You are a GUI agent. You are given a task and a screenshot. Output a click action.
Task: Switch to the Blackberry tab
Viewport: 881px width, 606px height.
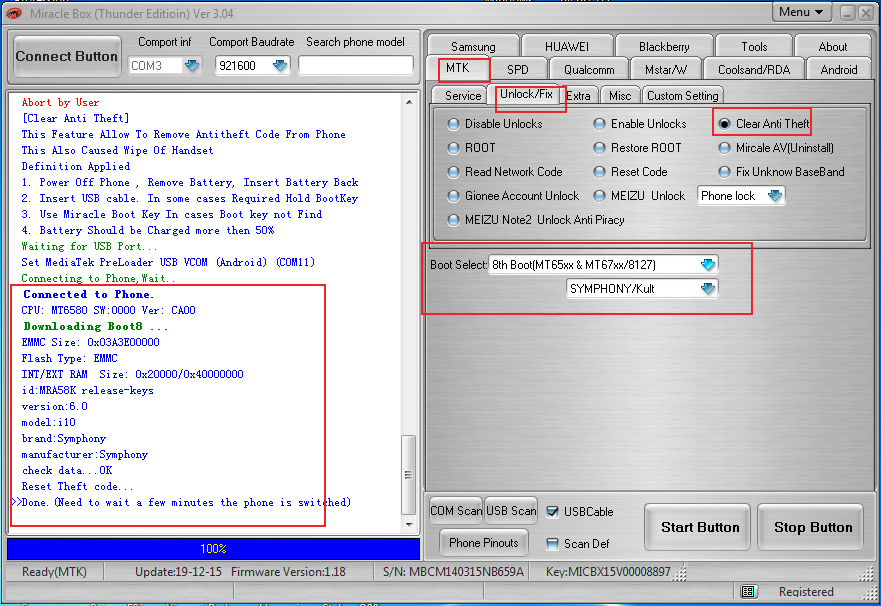664,47
